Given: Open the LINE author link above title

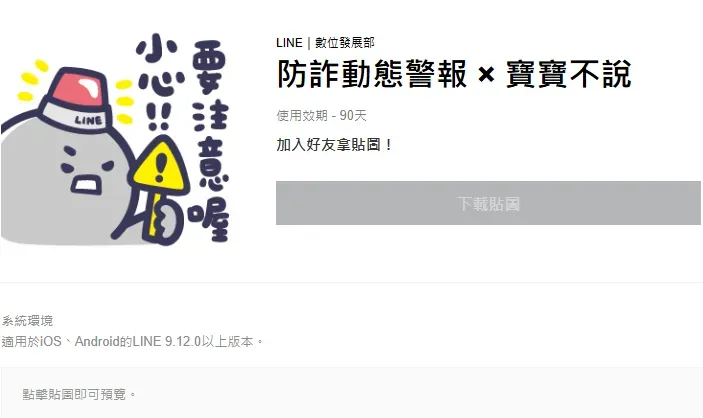Looking at the screenshot, I should 289,43.
